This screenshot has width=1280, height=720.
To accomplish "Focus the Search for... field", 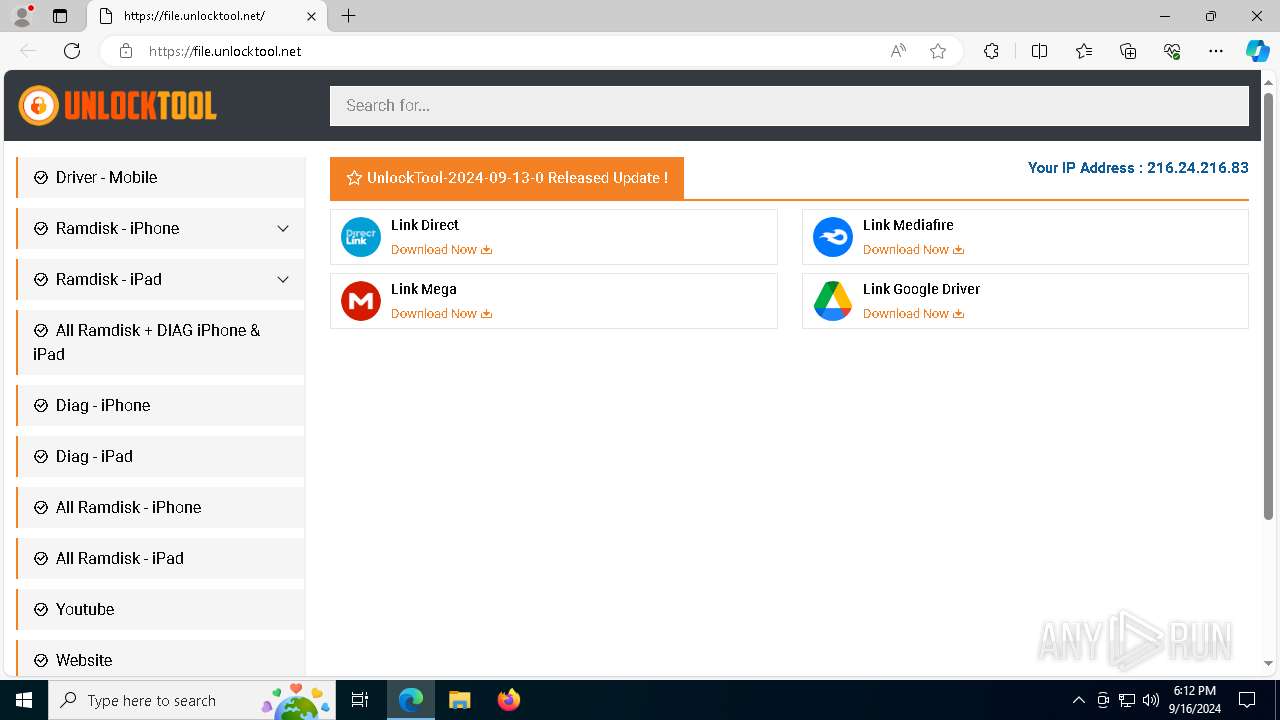I will pyautogui.click(x=789, y=105).
